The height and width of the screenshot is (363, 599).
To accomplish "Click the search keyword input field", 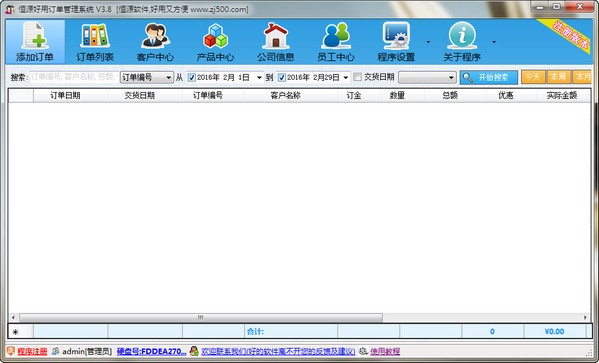I will click(74, 77).
